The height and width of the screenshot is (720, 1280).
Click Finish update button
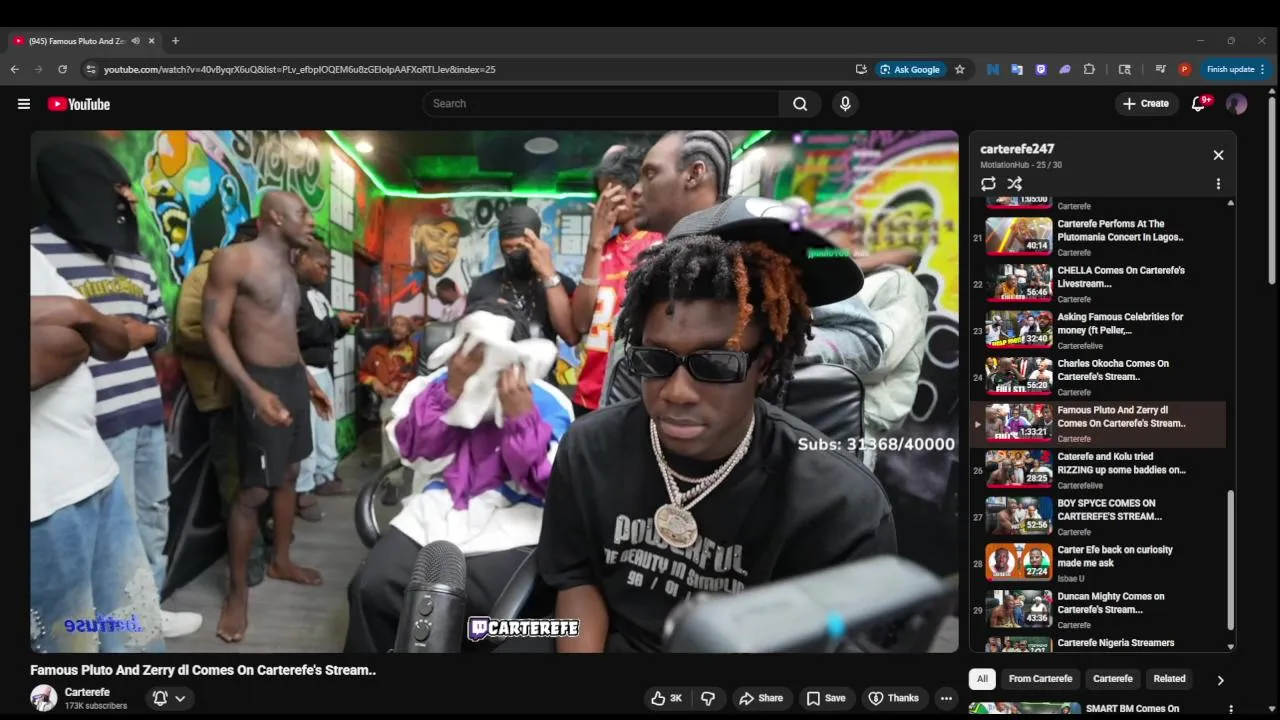1236,69
